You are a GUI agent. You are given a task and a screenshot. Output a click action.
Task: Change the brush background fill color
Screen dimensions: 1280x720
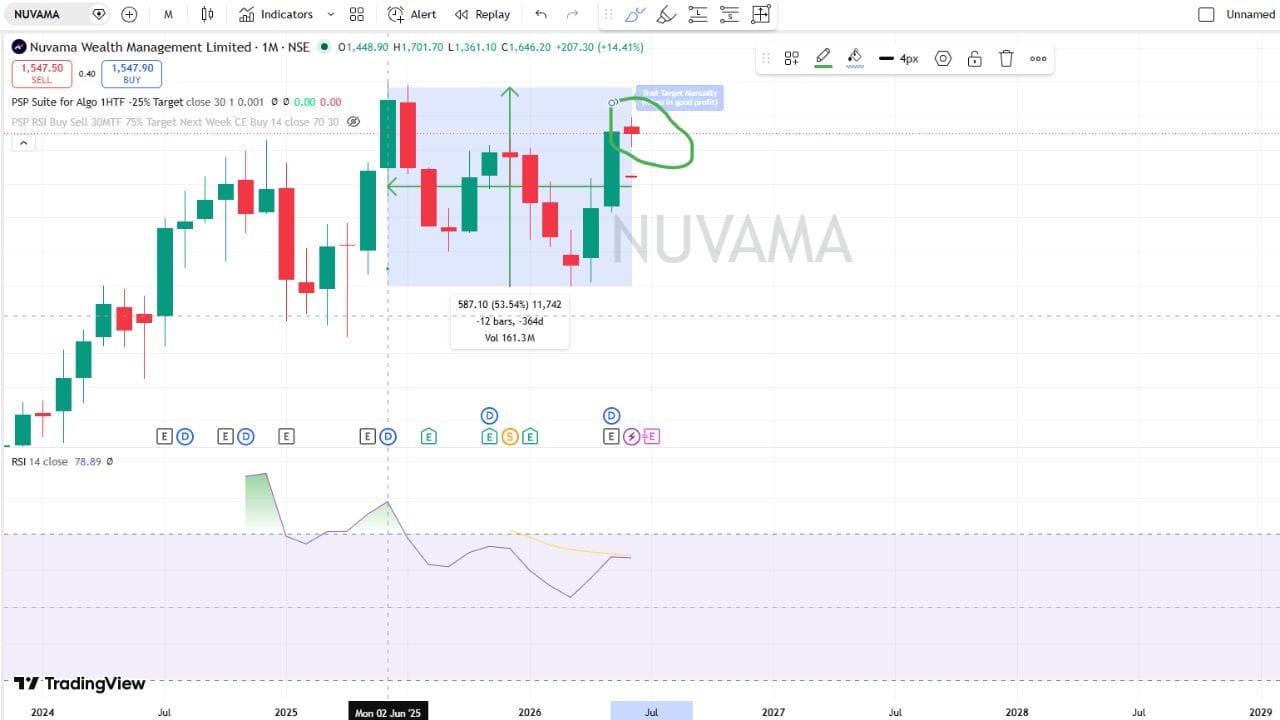tap(855, 58)
